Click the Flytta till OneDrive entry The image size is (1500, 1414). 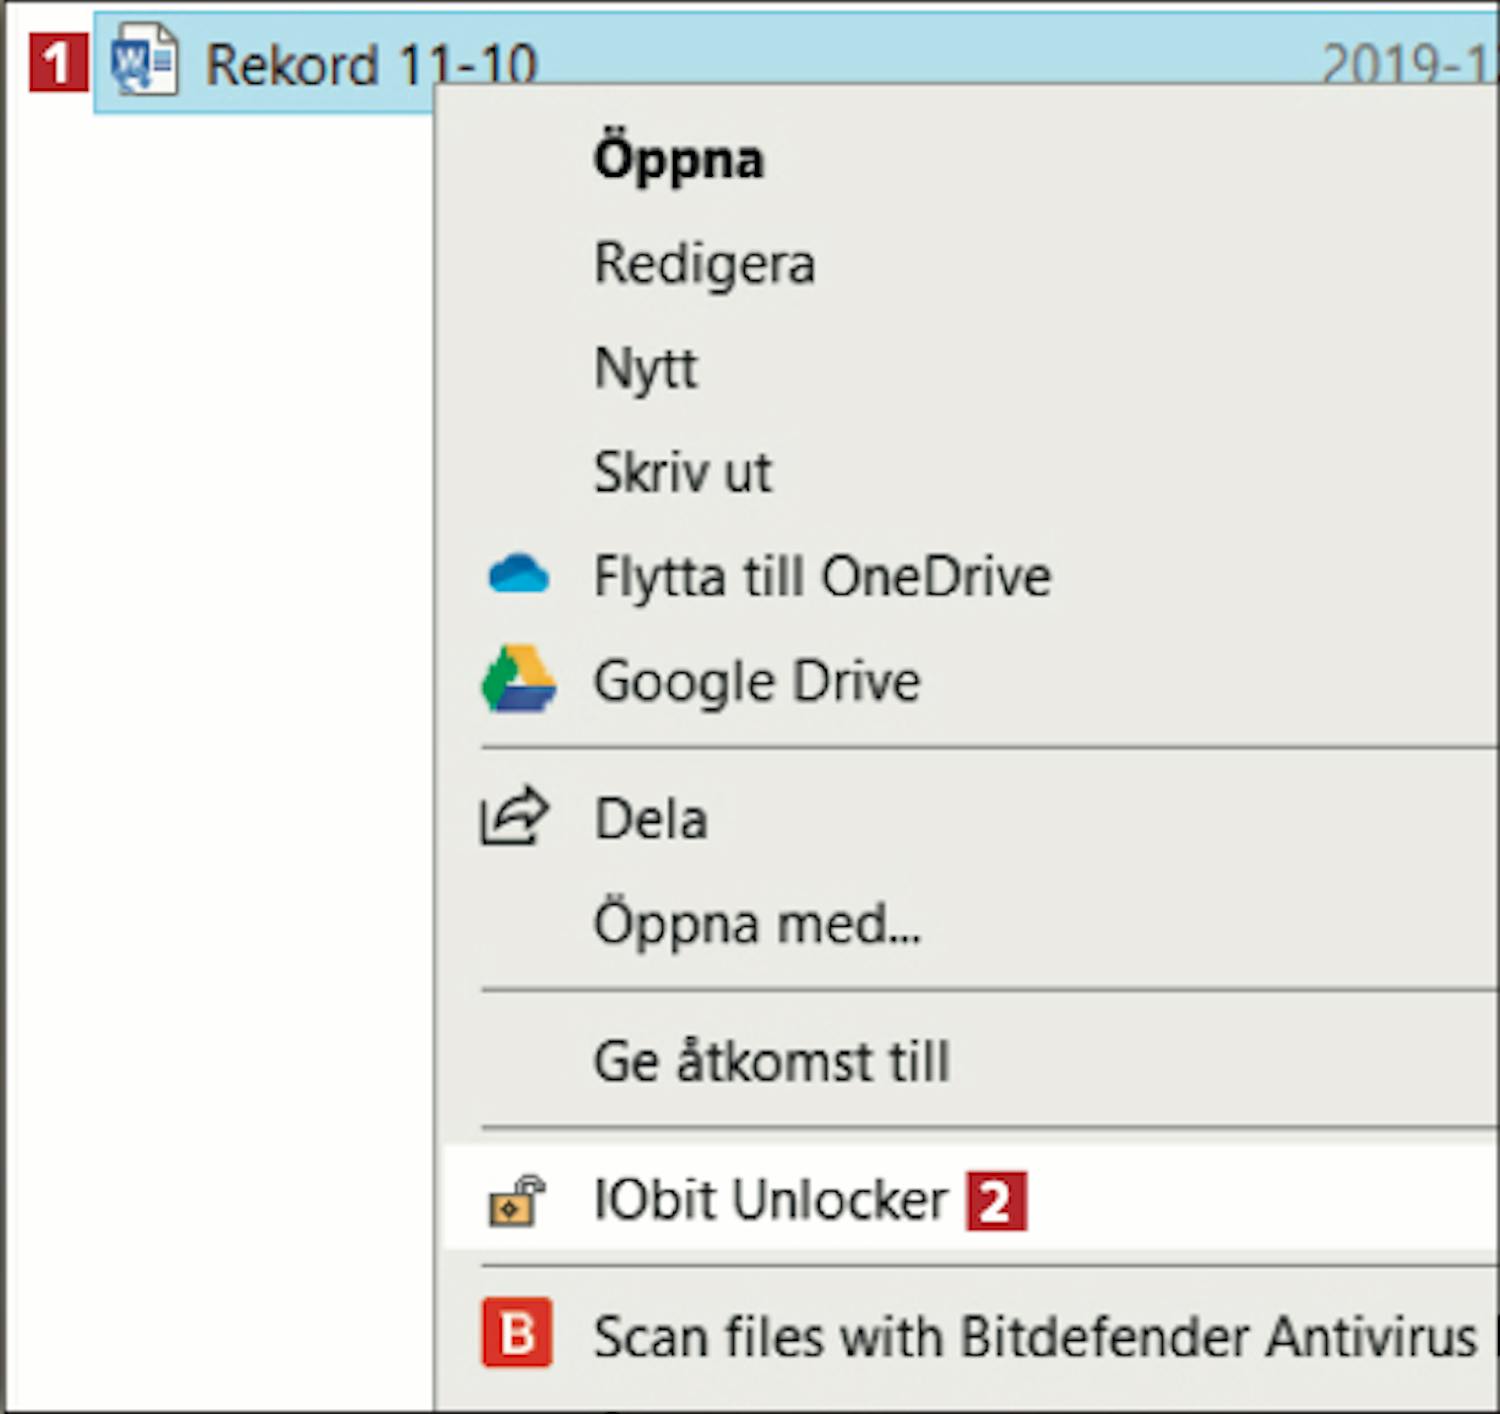(x=822, y=577)
